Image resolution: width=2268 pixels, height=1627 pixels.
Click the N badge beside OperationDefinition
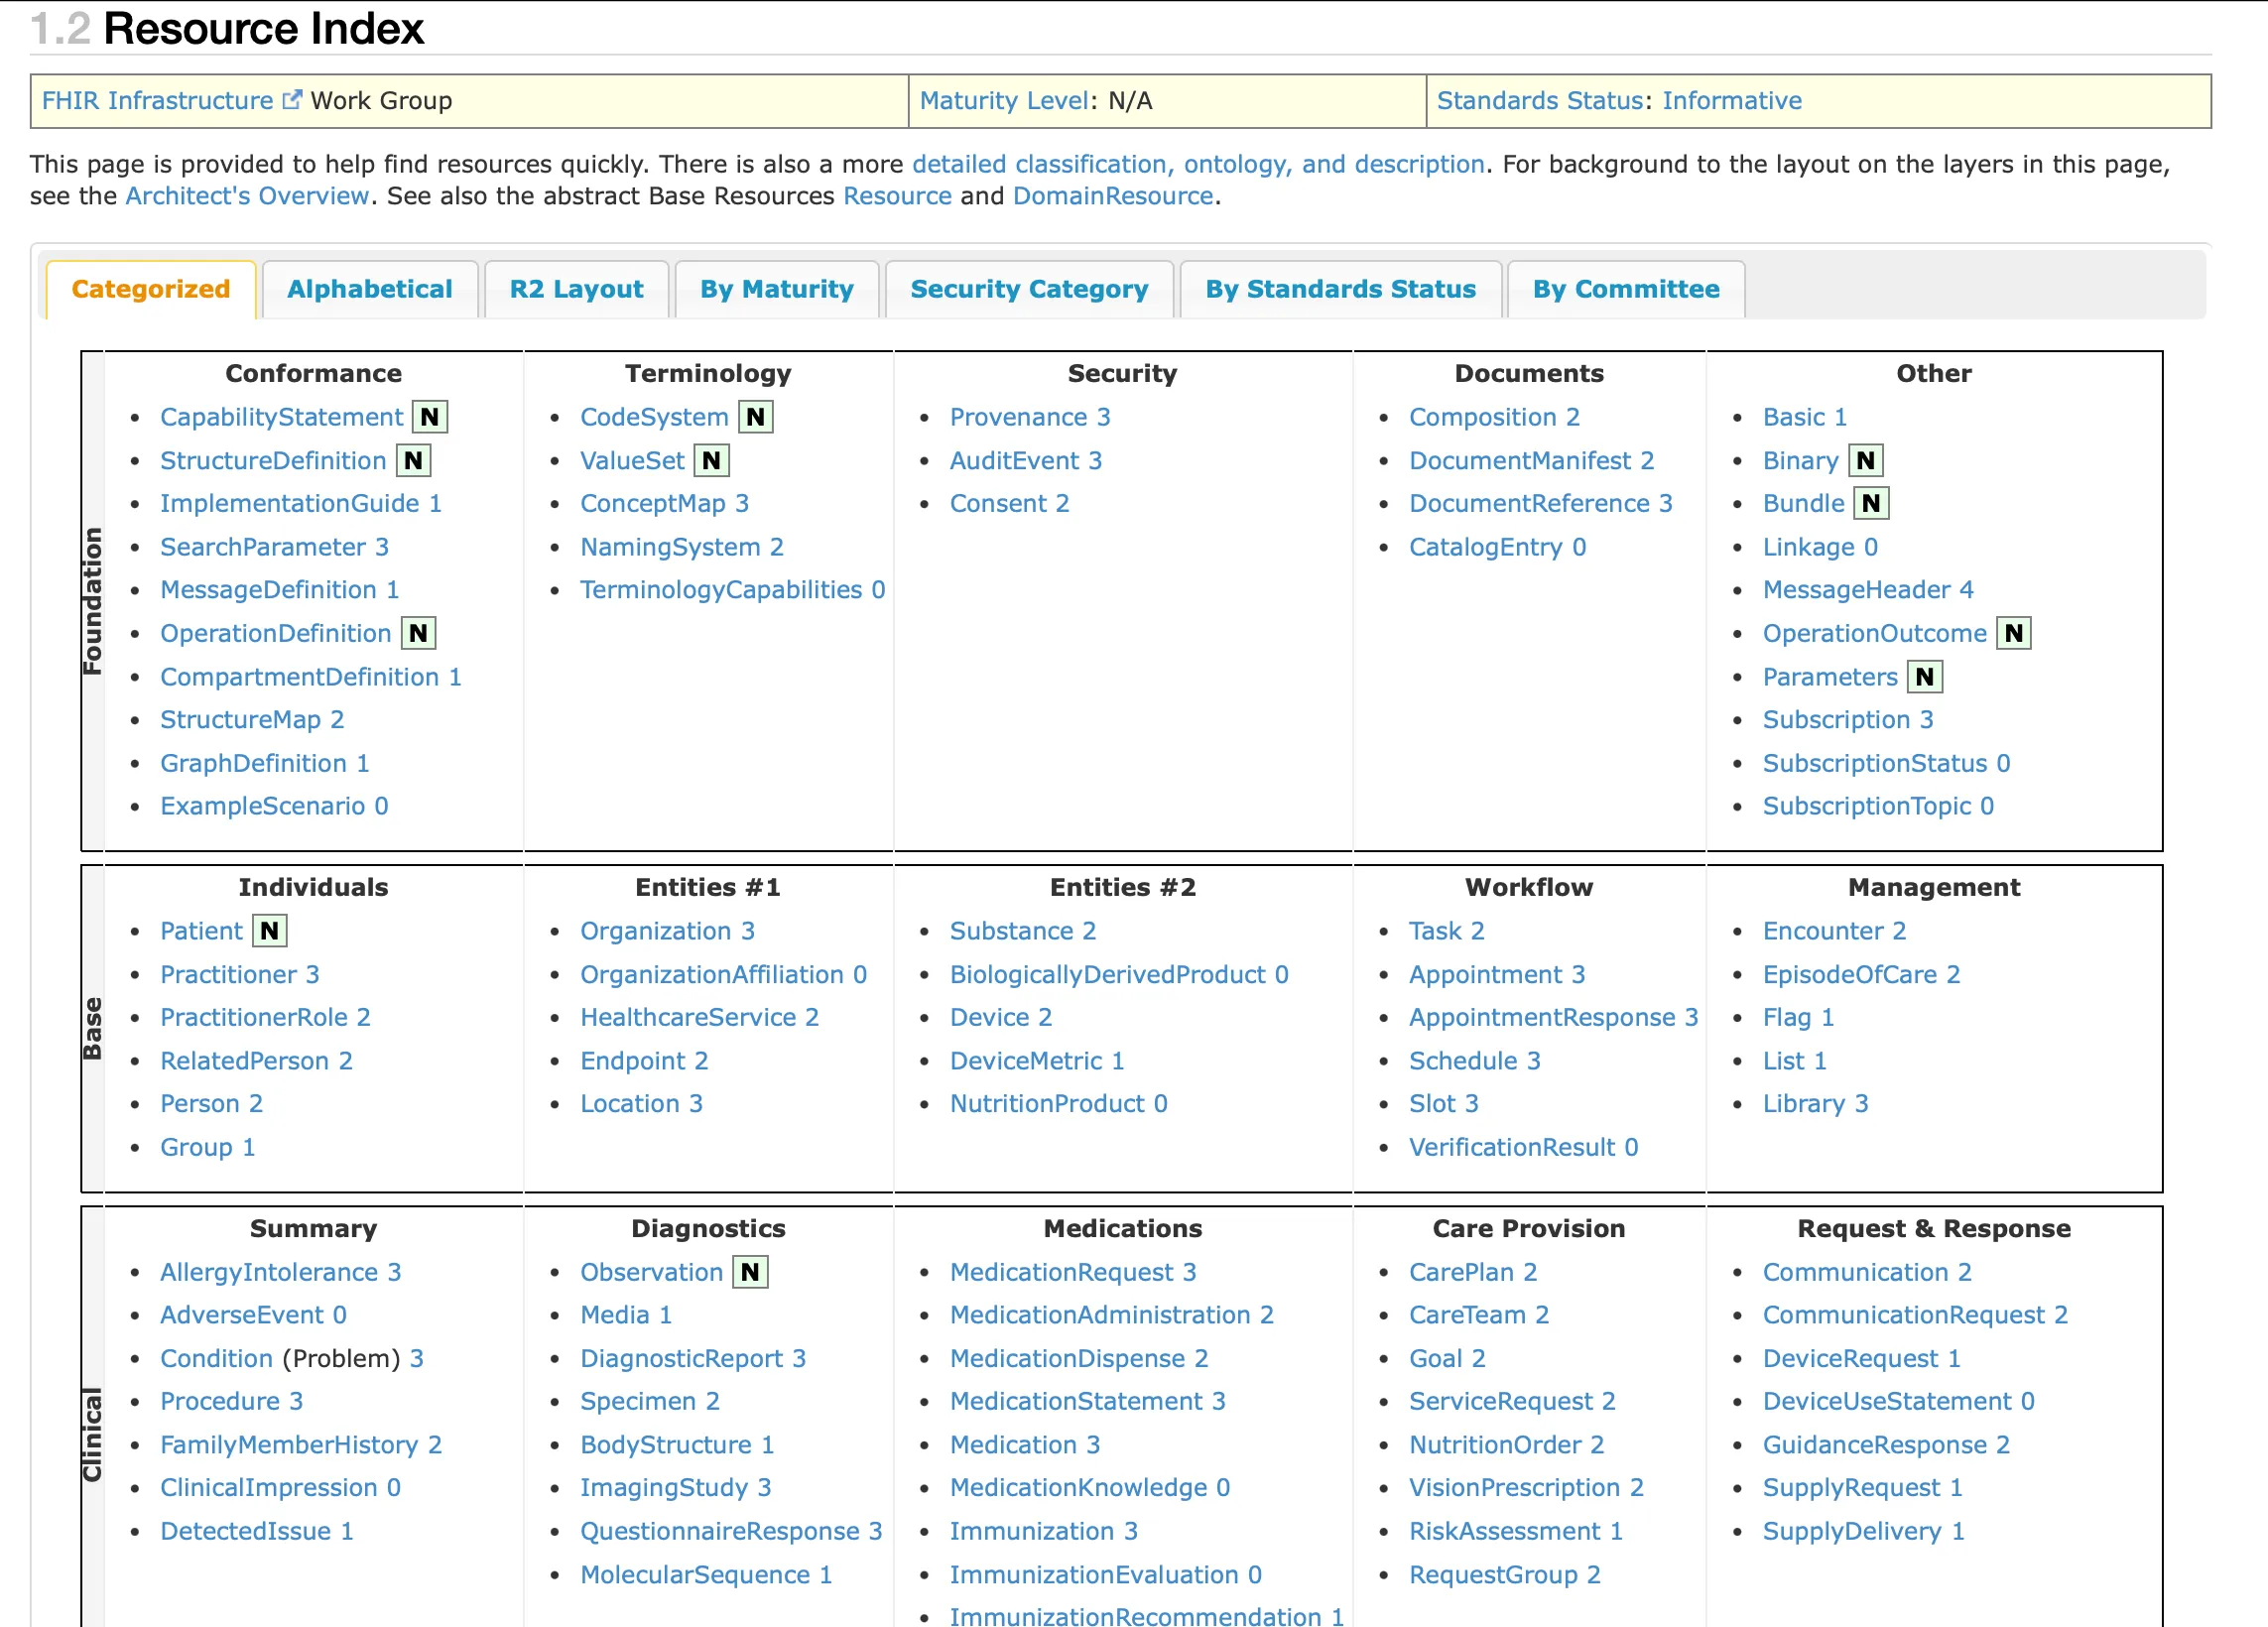pos(417,632)
